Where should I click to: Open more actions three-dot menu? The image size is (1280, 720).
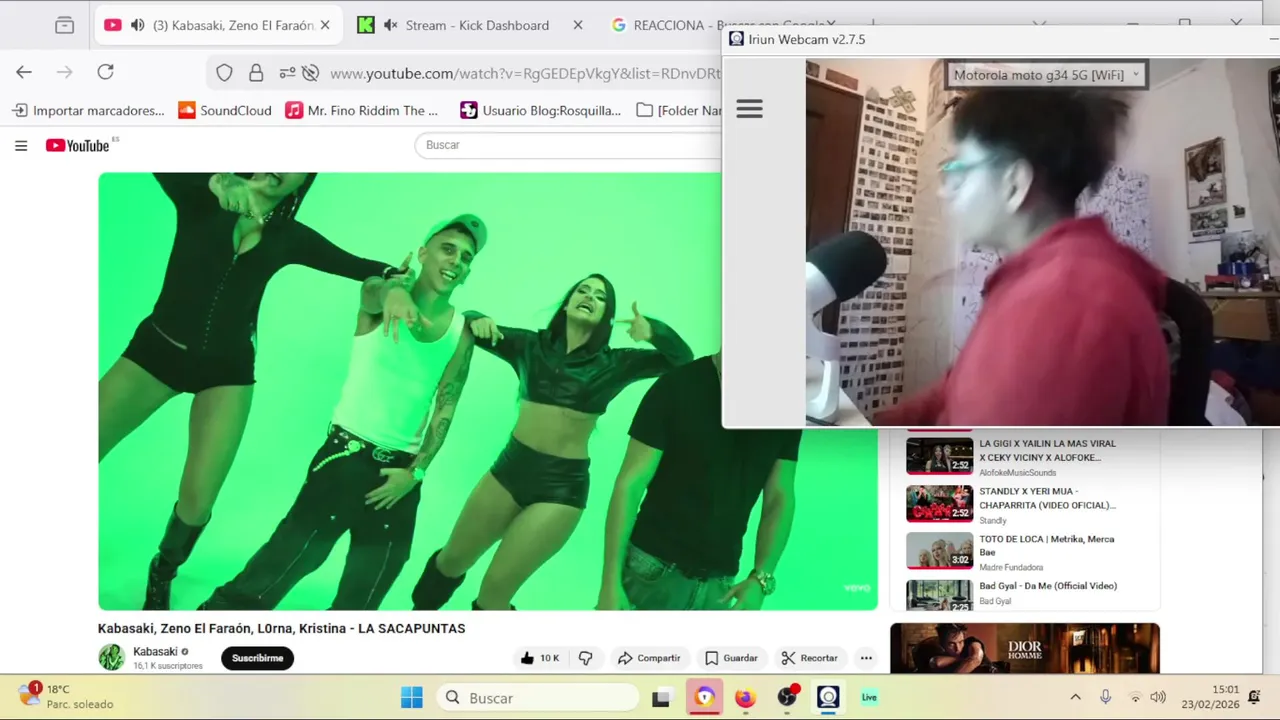866,658
